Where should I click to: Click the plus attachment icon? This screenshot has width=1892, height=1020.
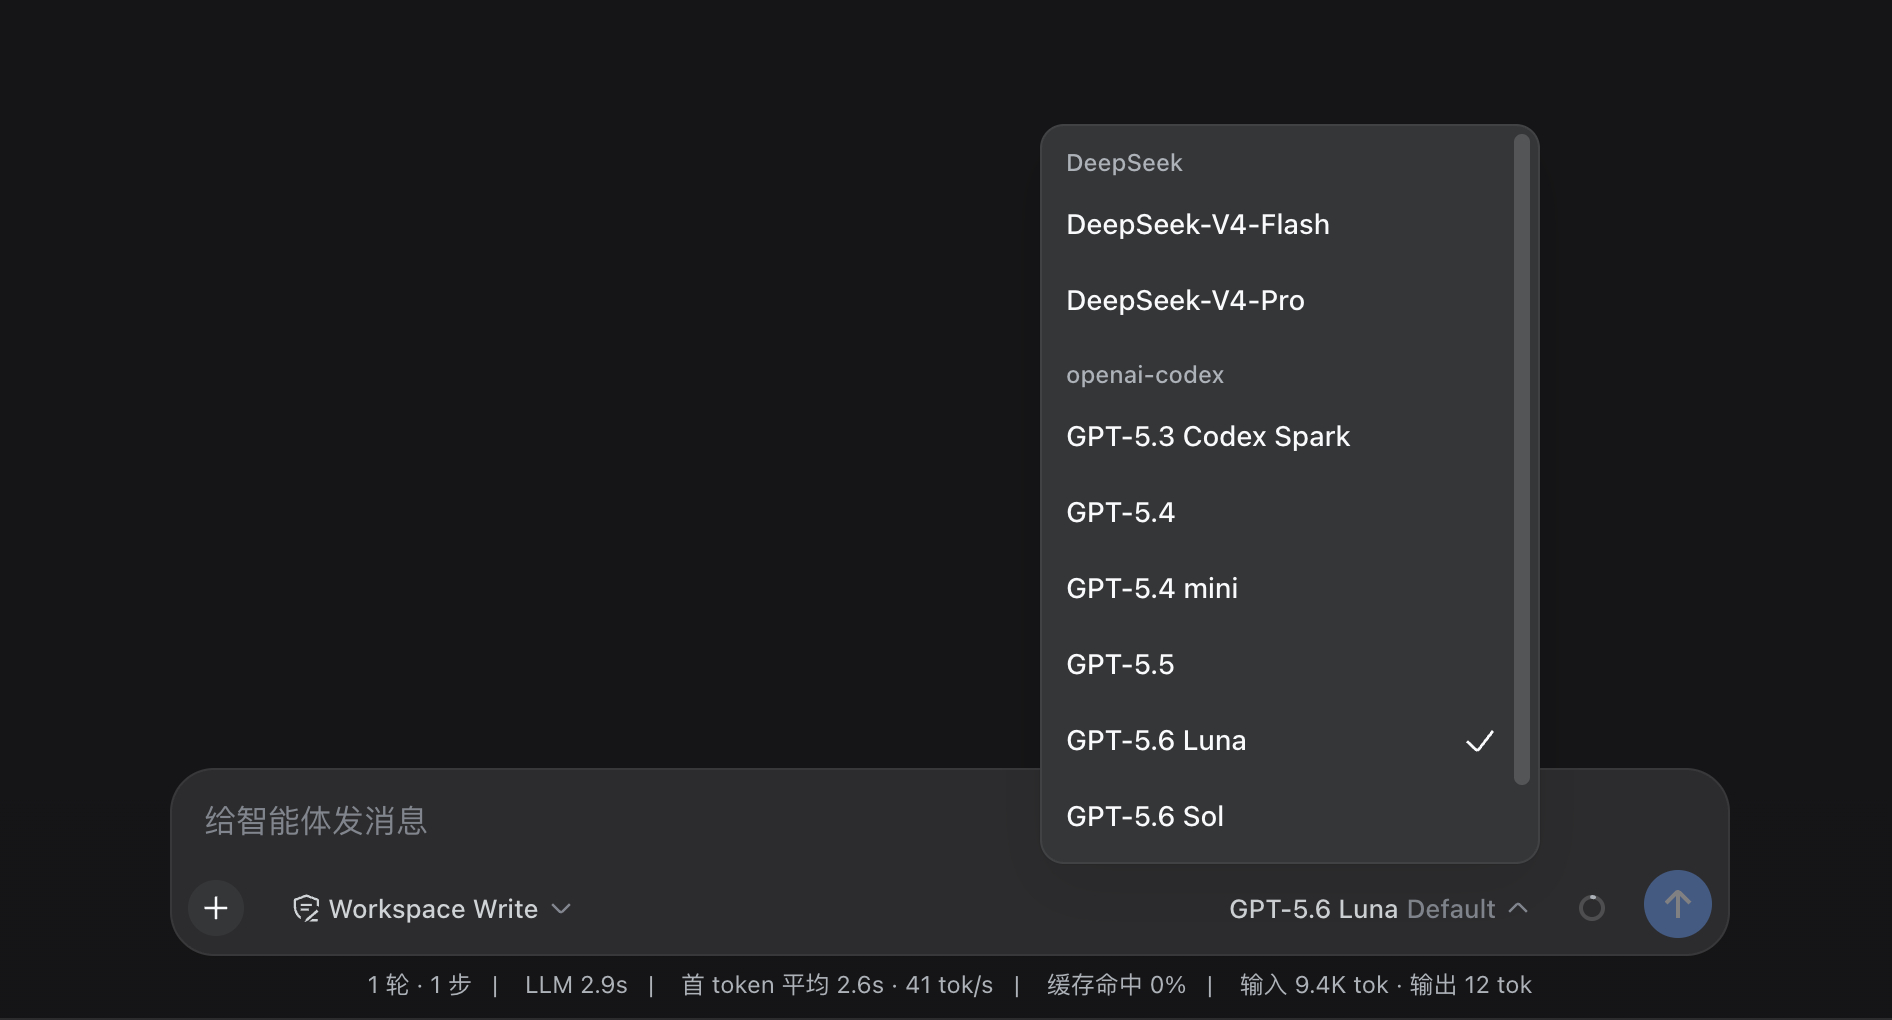coord(216,908)
